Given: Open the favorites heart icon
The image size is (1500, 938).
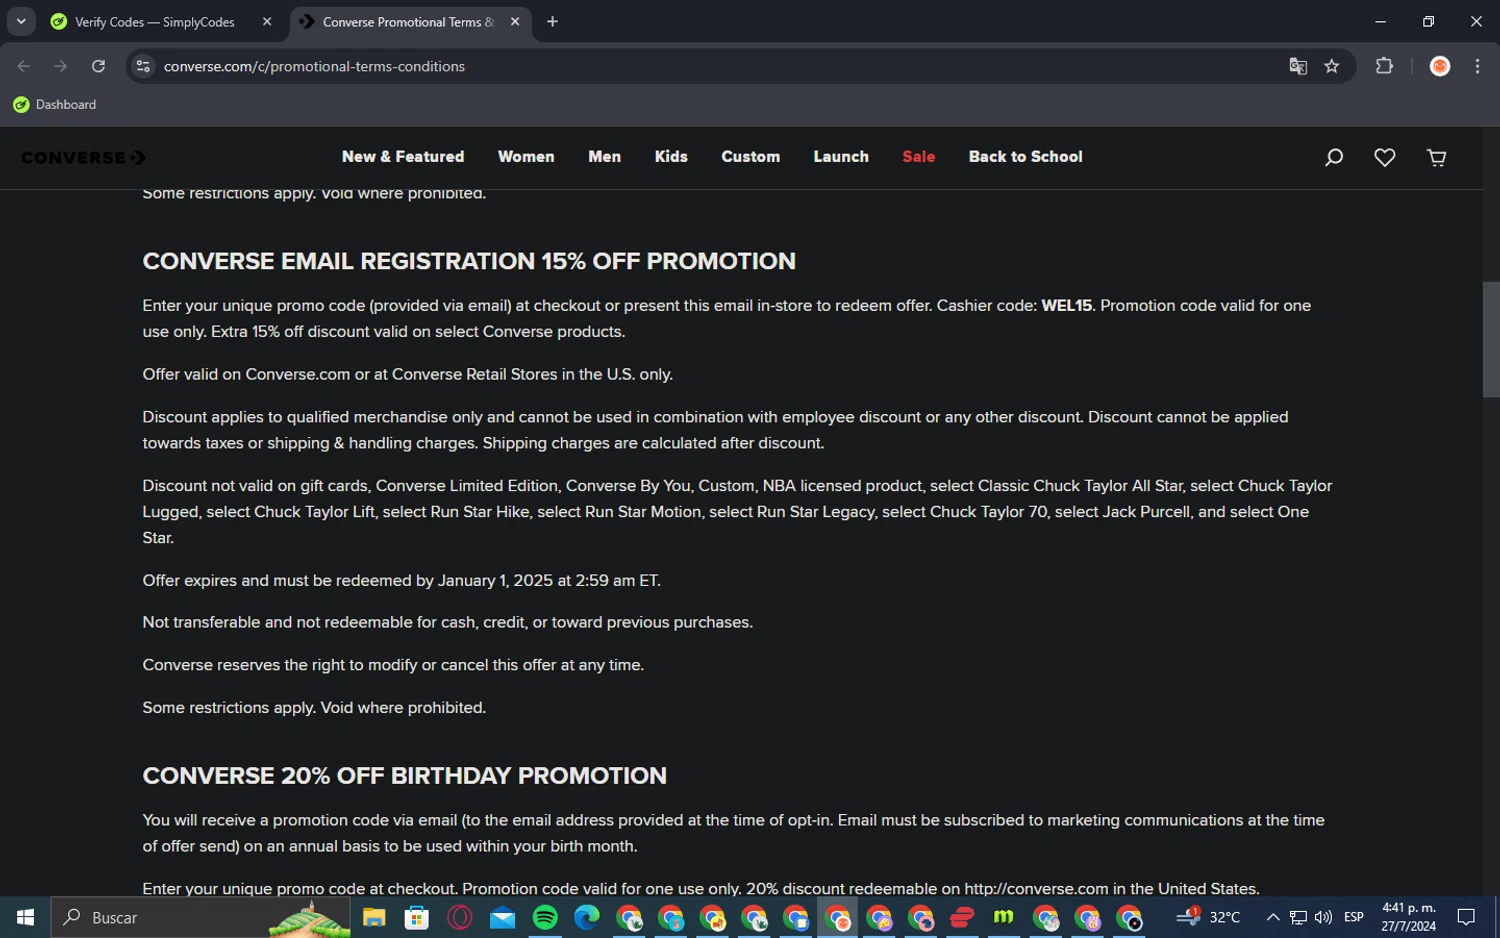Looking at the screenshot, I should (x=1384, y=158).
